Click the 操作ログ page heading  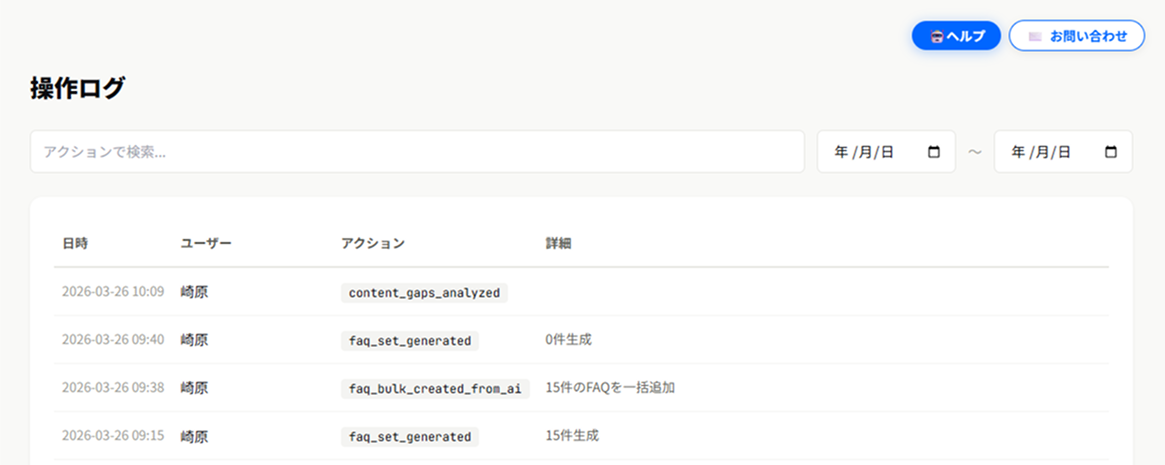click(x=78, y=88)
